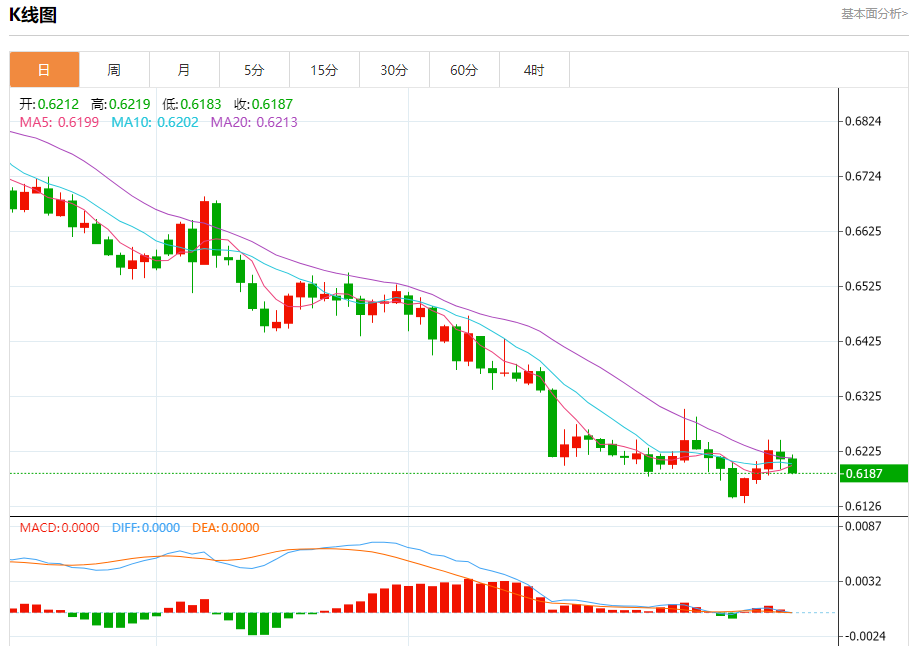Click the closing price 收:0.6187
The height and width of the screenshot is (646, 915).
(x=263, y=104)
